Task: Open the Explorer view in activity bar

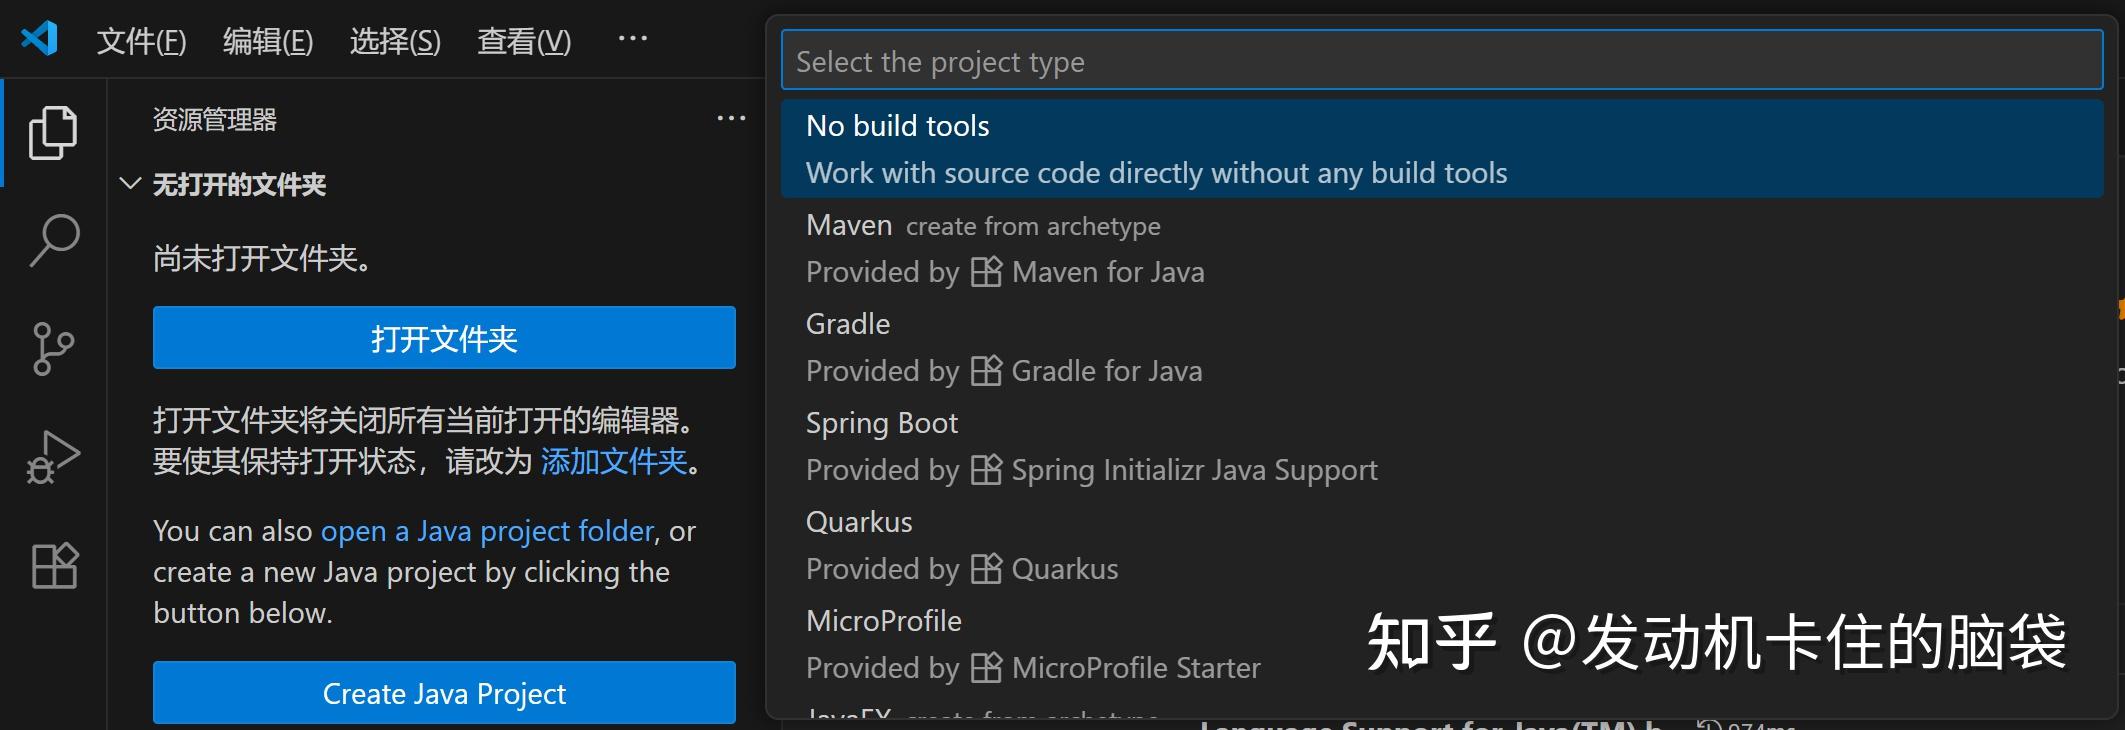Action: coord(53,132)
